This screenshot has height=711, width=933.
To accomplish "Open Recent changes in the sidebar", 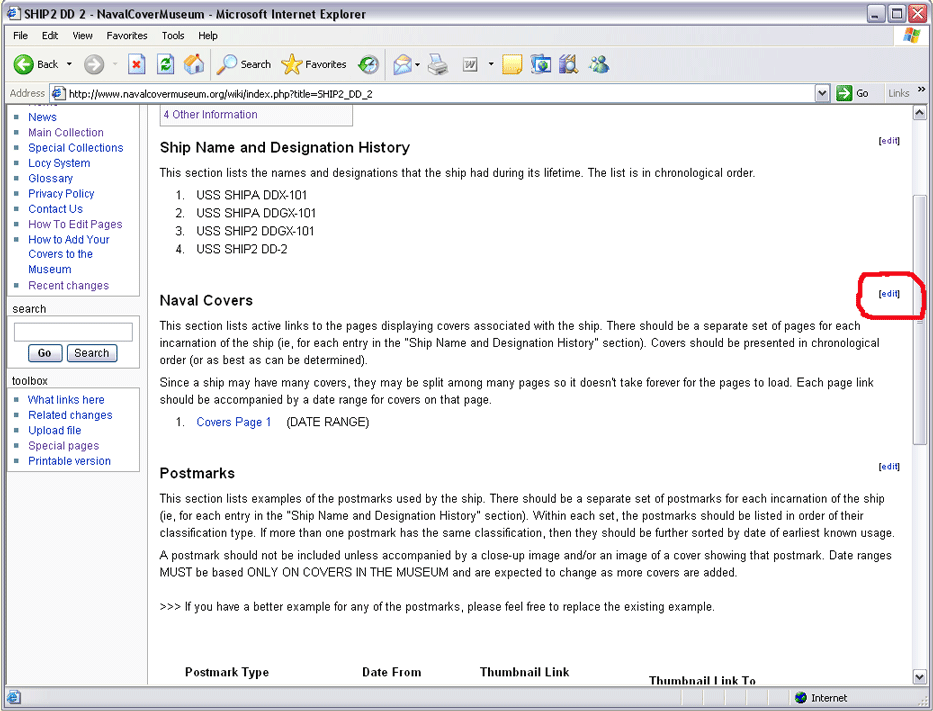I will (68, 286).
